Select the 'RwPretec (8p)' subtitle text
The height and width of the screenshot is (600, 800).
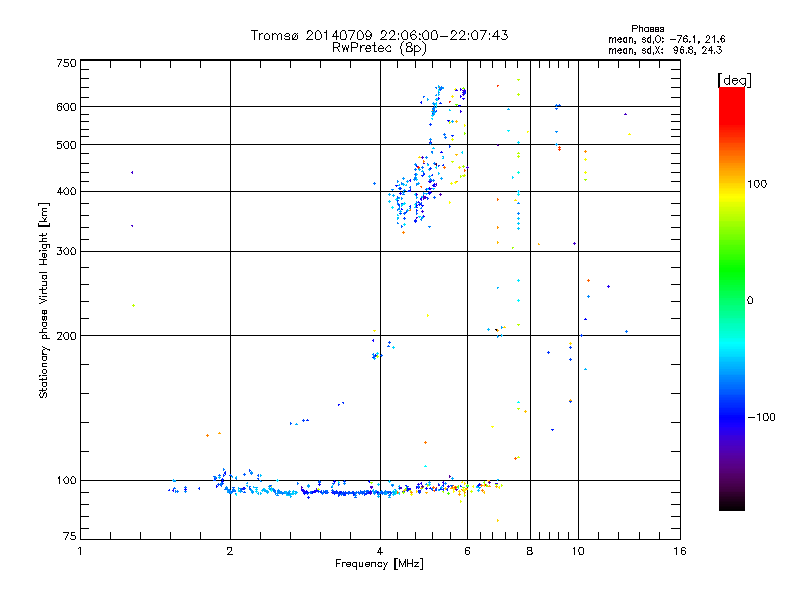click(x=379, y=48)
